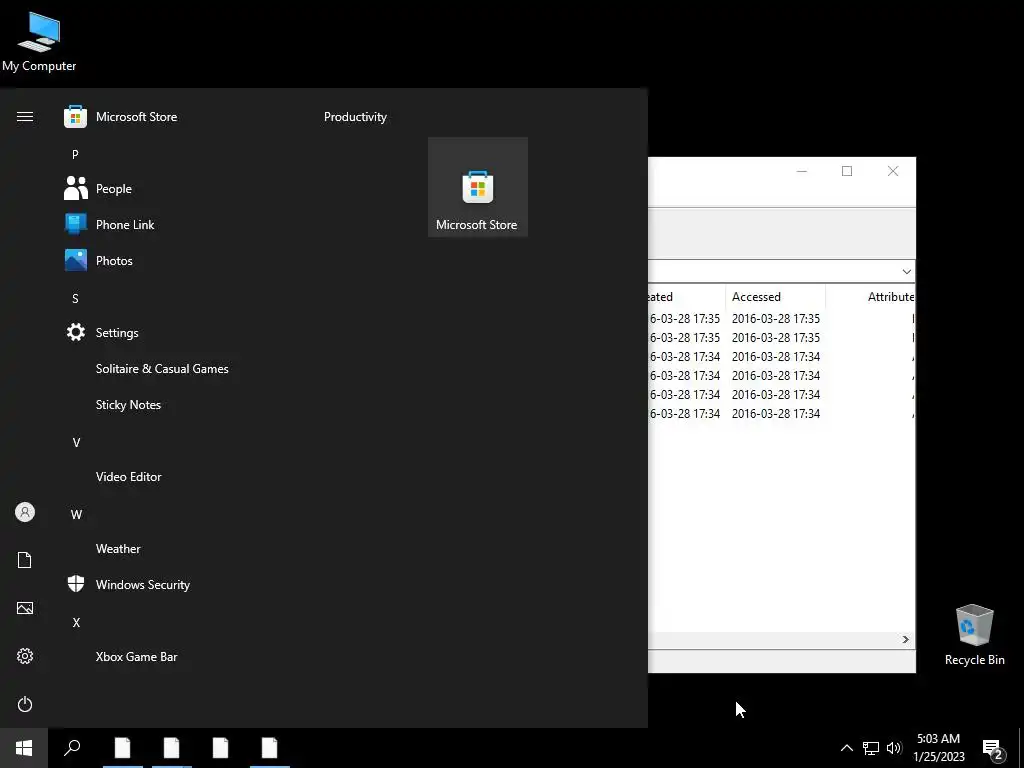Open Weather app entry
This screenshot has height=768, width=1024.
[x=118, y=549]
